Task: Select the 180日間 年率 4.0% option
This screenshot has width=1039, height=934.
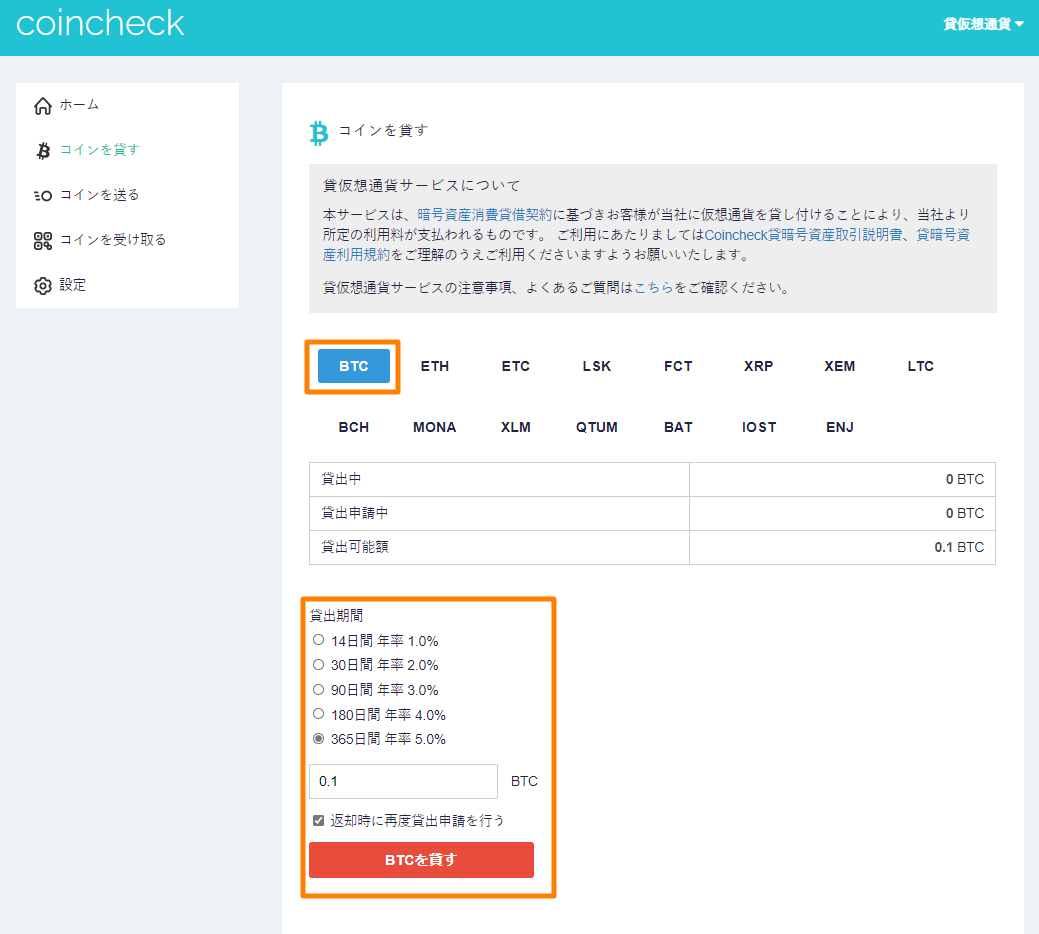Action: click(319, 714)
